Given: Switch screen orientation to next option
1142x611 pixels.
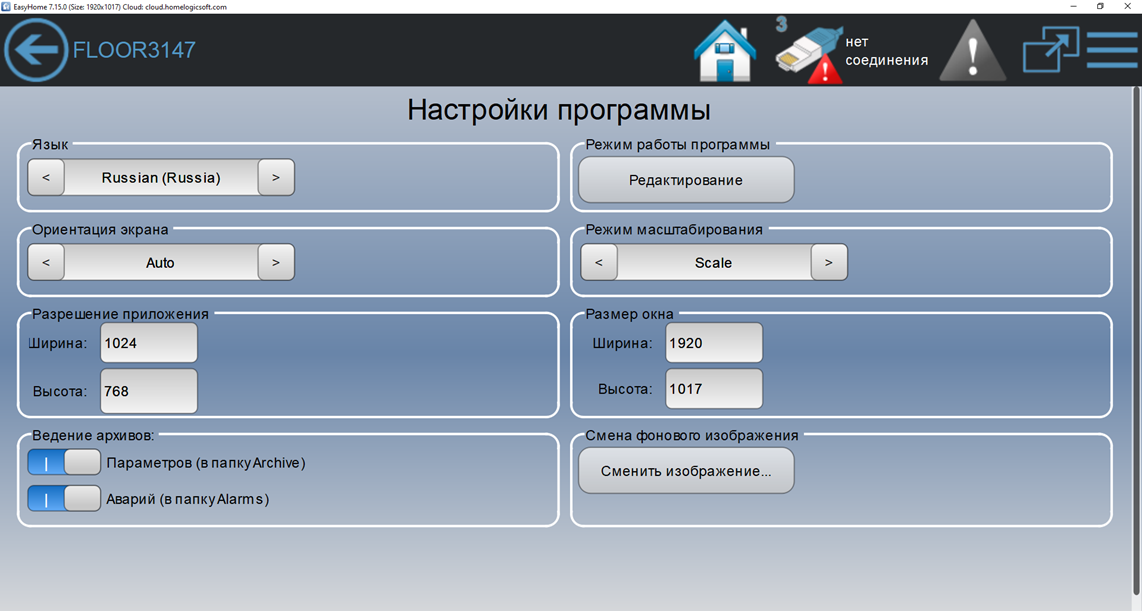Looking at the screenshot, I should tap(276, 263).
